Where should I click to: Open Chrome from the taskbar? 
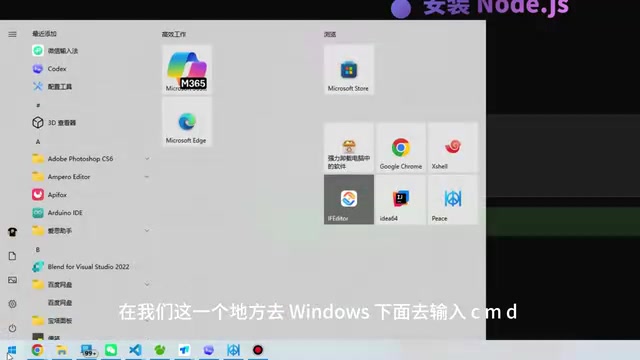click(37, 350)
